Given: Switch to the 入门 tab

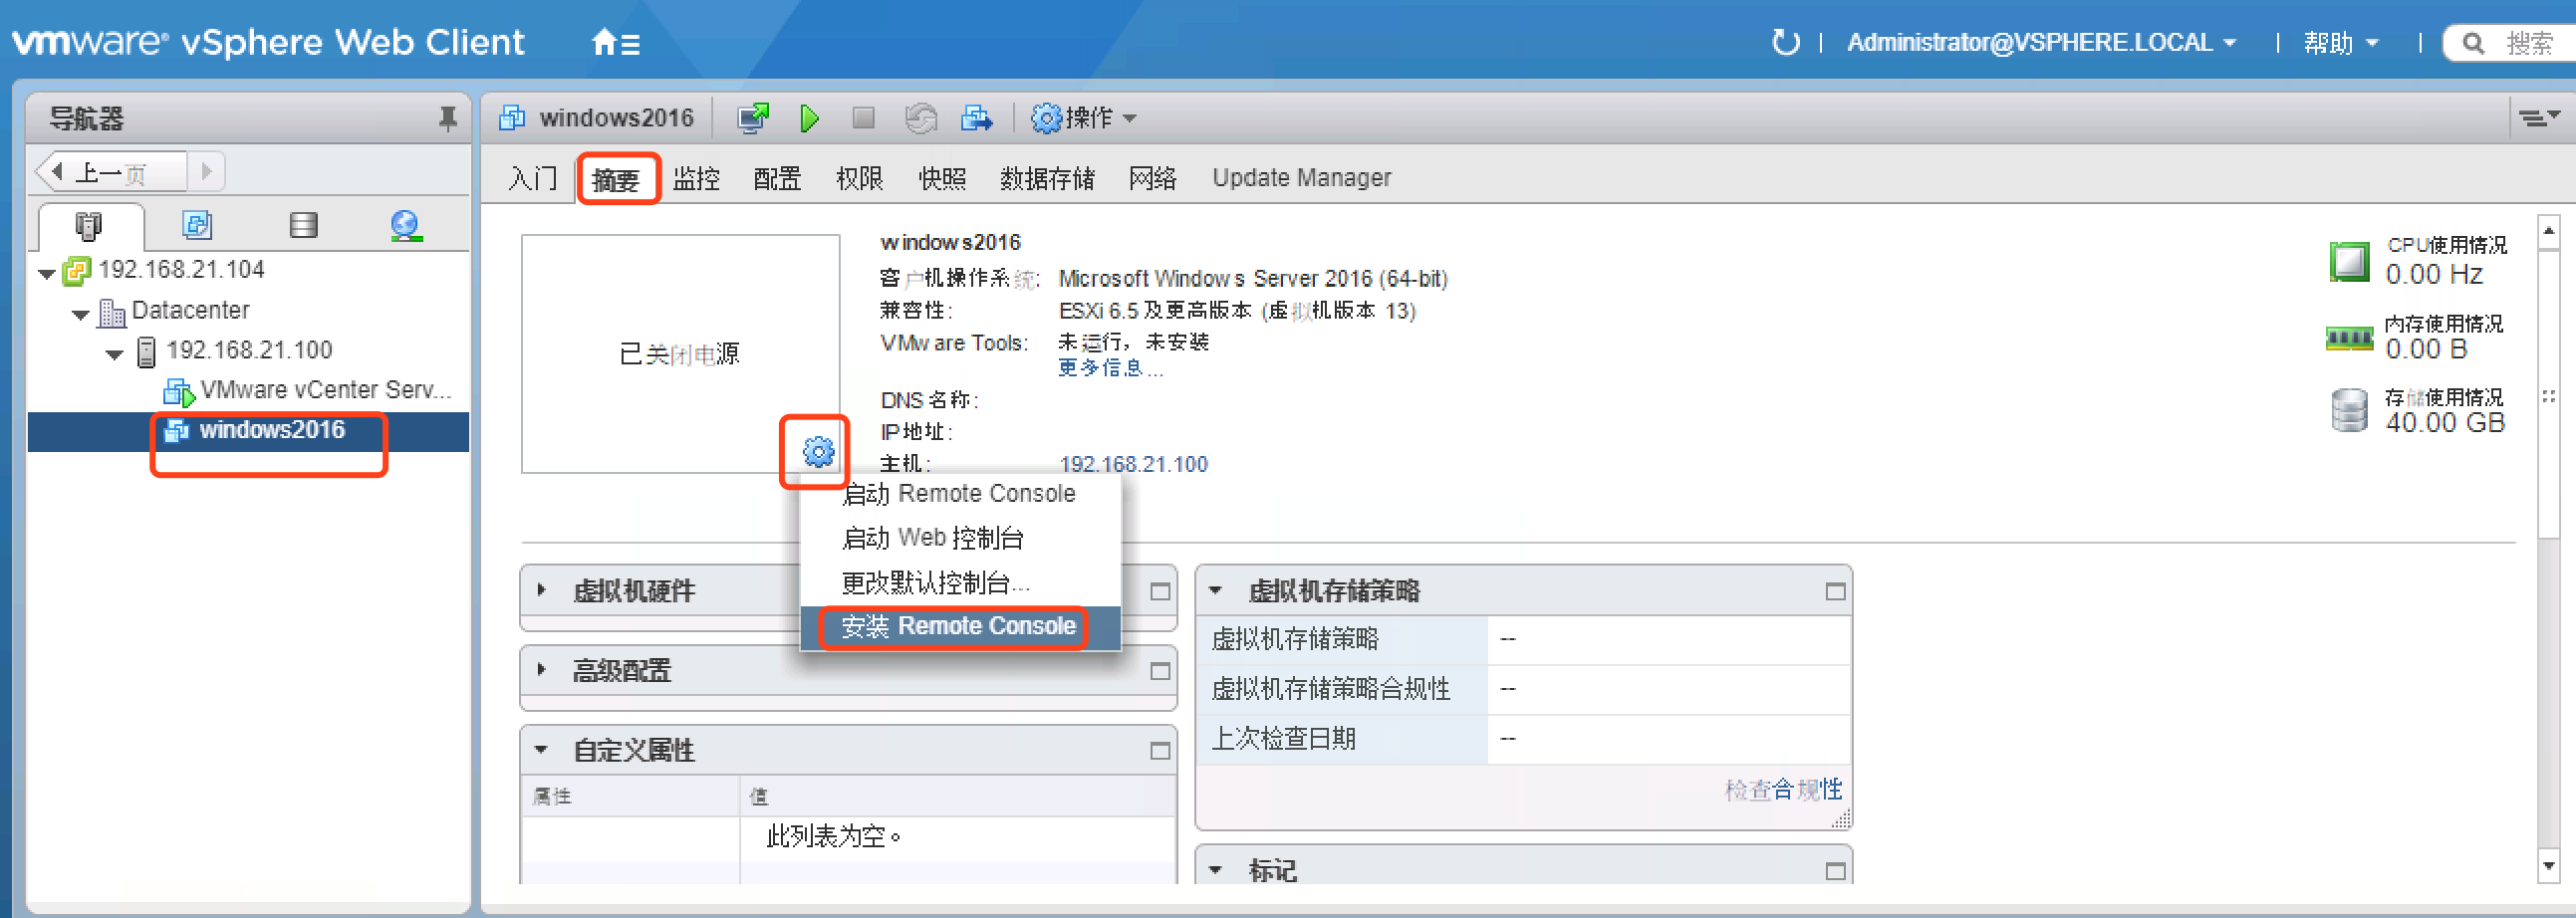Looking at the screenshot, I should tap(533, 178).
